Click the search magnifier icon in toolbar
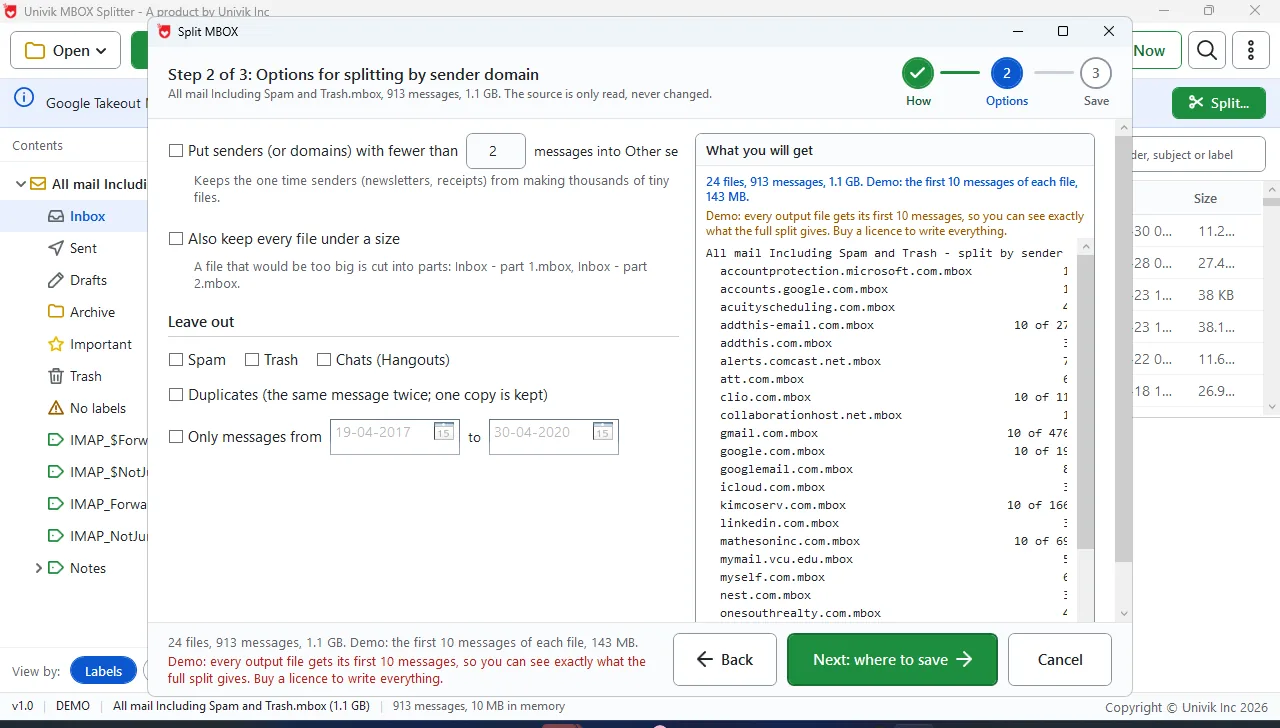 pos(1207,50)
